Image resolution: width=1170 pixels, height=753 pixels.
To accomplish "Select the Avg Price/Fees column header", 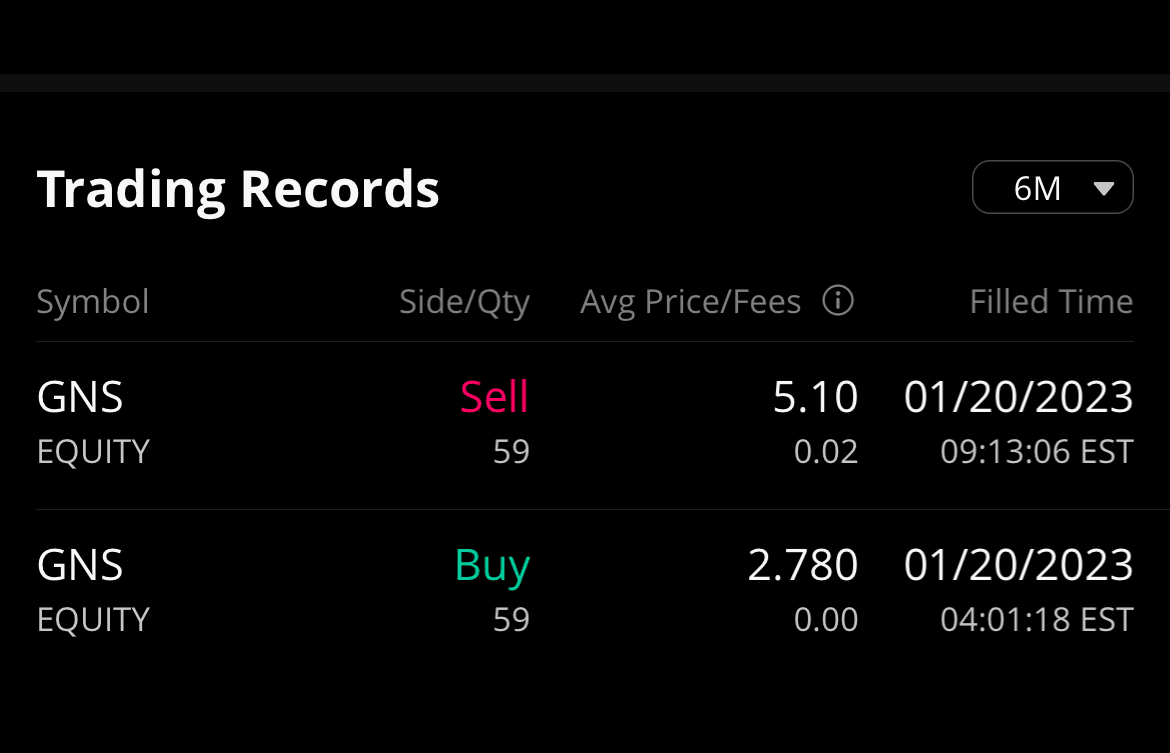I will [x=690, y=301].
